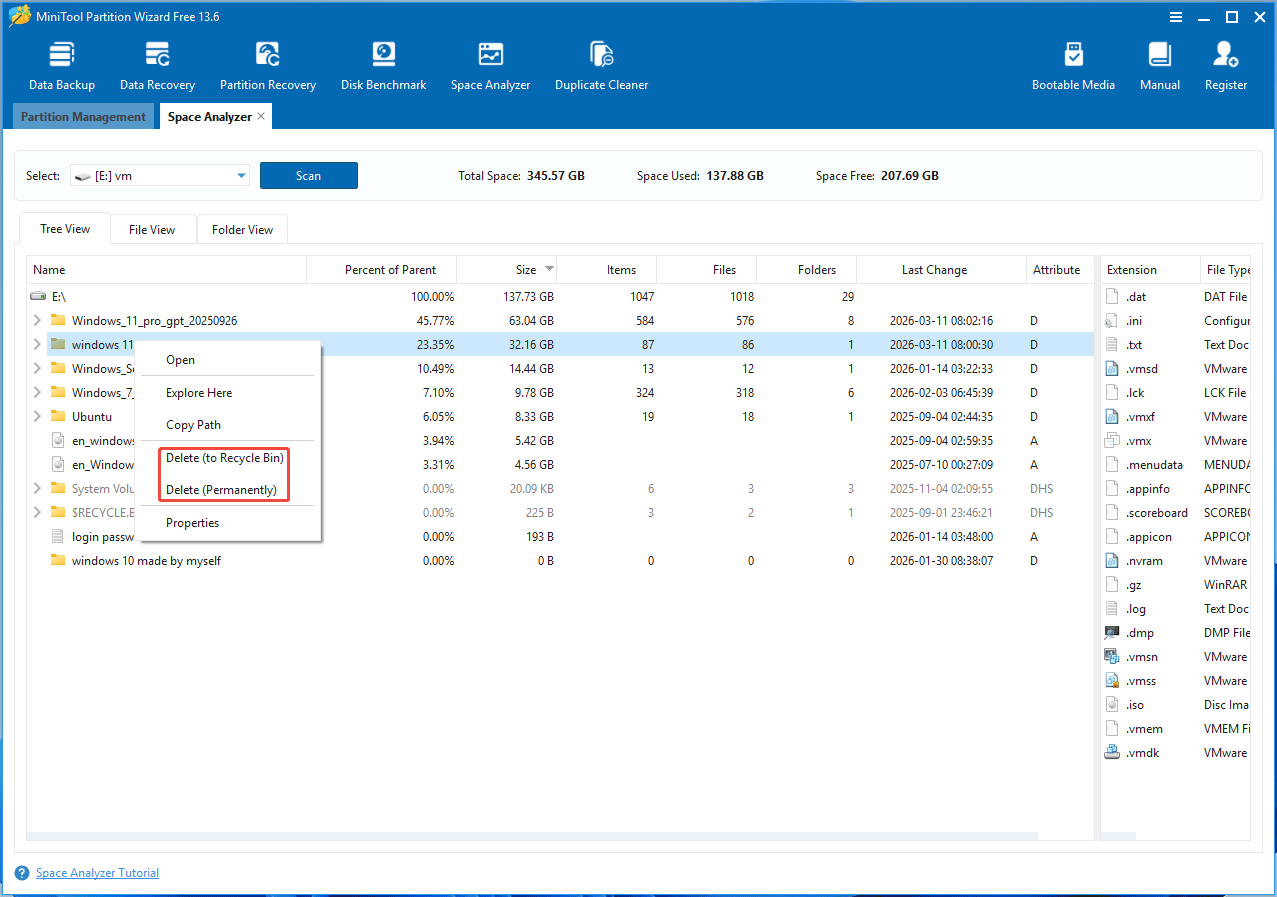Click the Scan button
Image resolution: width=1277 pixels, height=897 pixels.
pyautogui.click(x=308, y=175)
